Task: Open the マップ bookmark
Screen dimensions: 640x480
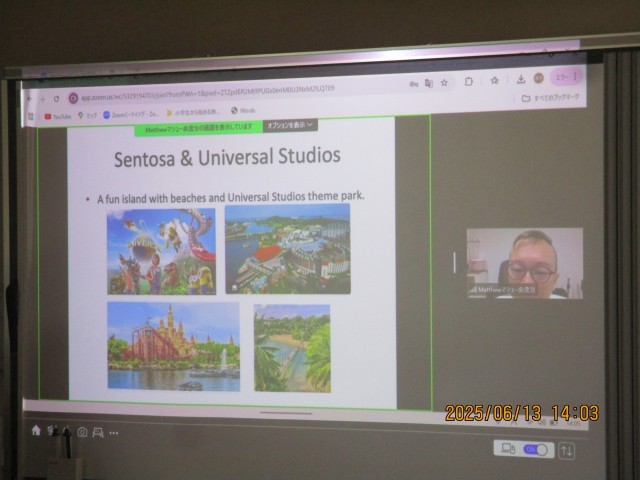Action: click(x=87, y=116)
